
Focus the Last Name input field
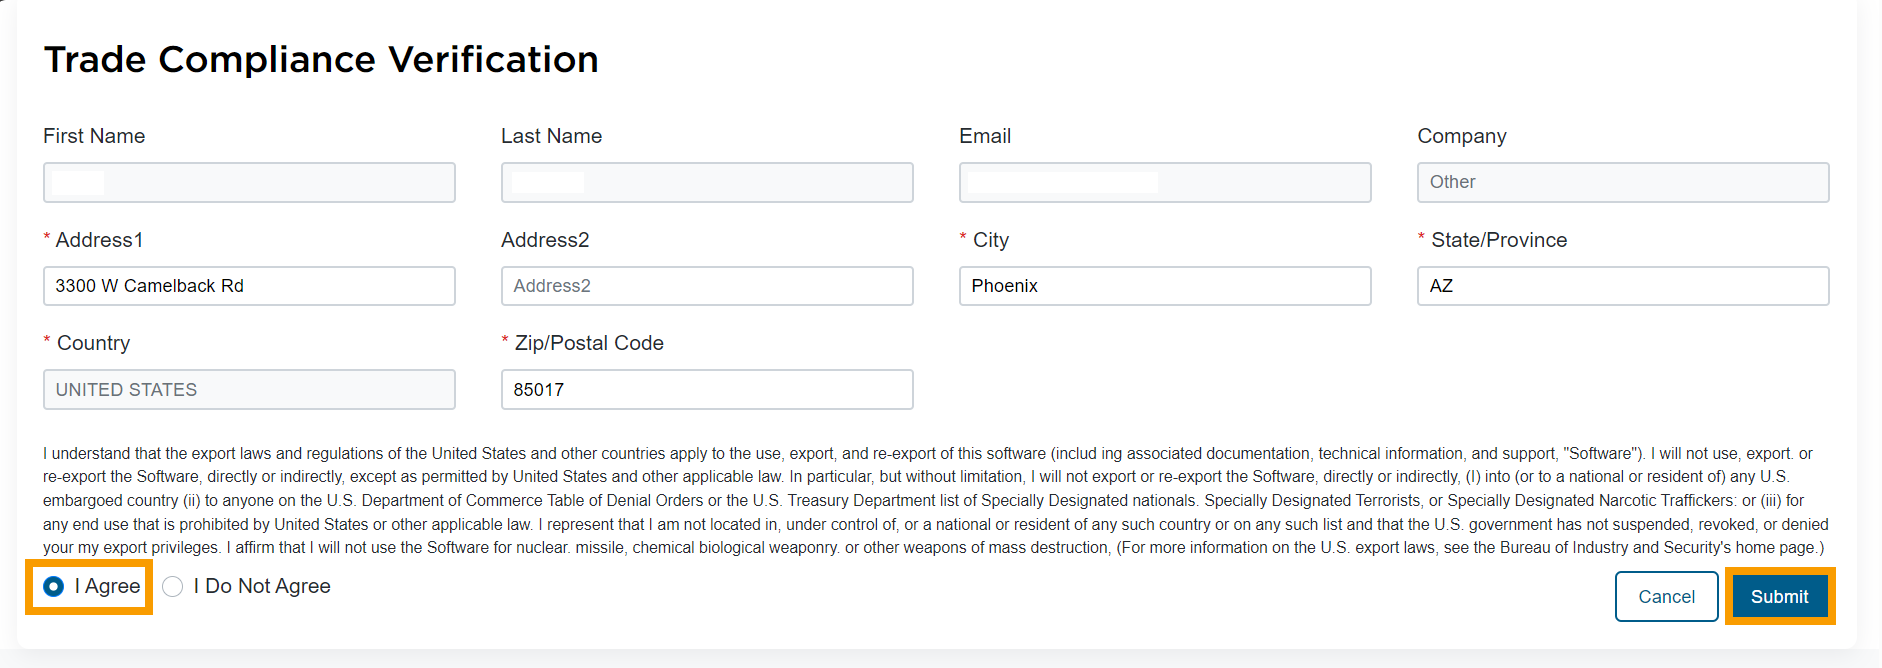click(707, 182)
